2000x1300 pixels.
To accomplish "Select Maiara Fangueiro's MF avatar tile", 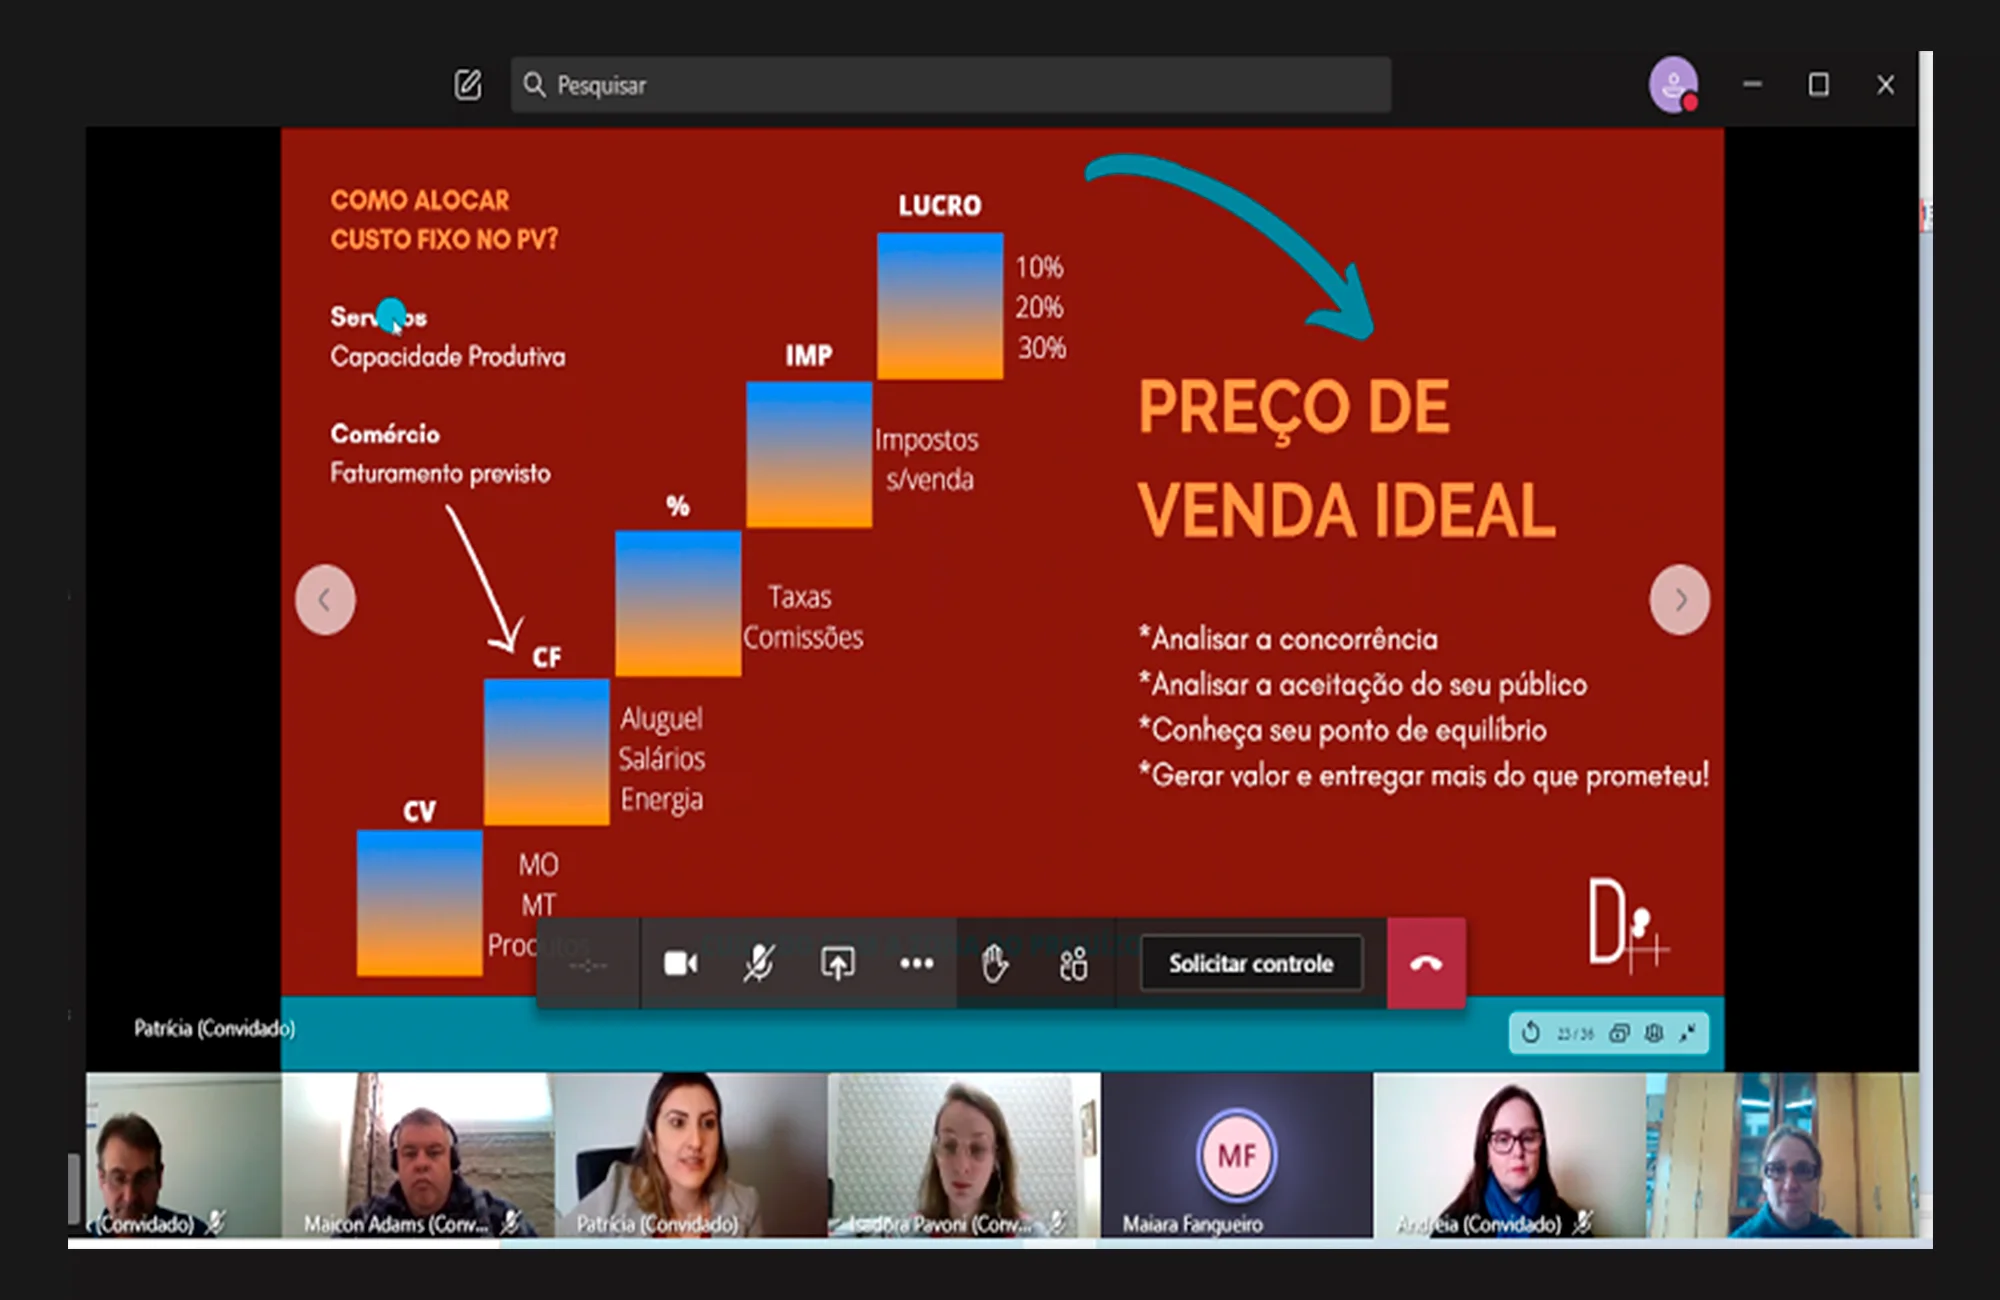I will pos(1236,1156).
